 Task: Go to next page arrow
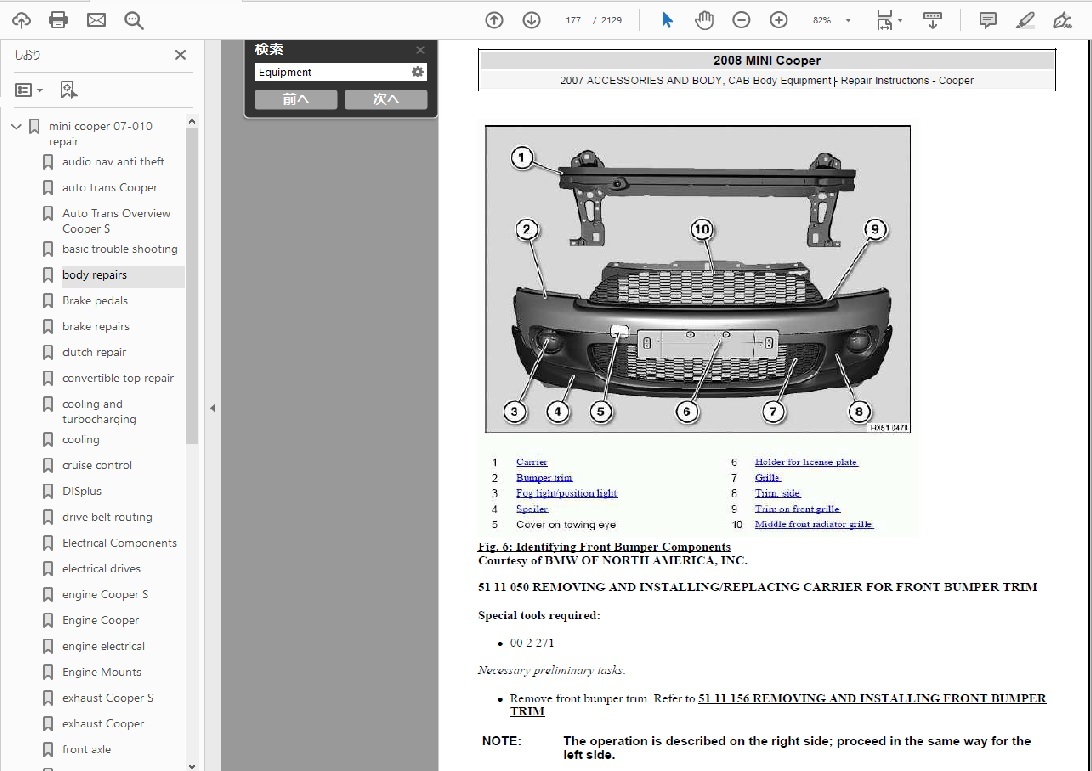[x=531, y=20]
